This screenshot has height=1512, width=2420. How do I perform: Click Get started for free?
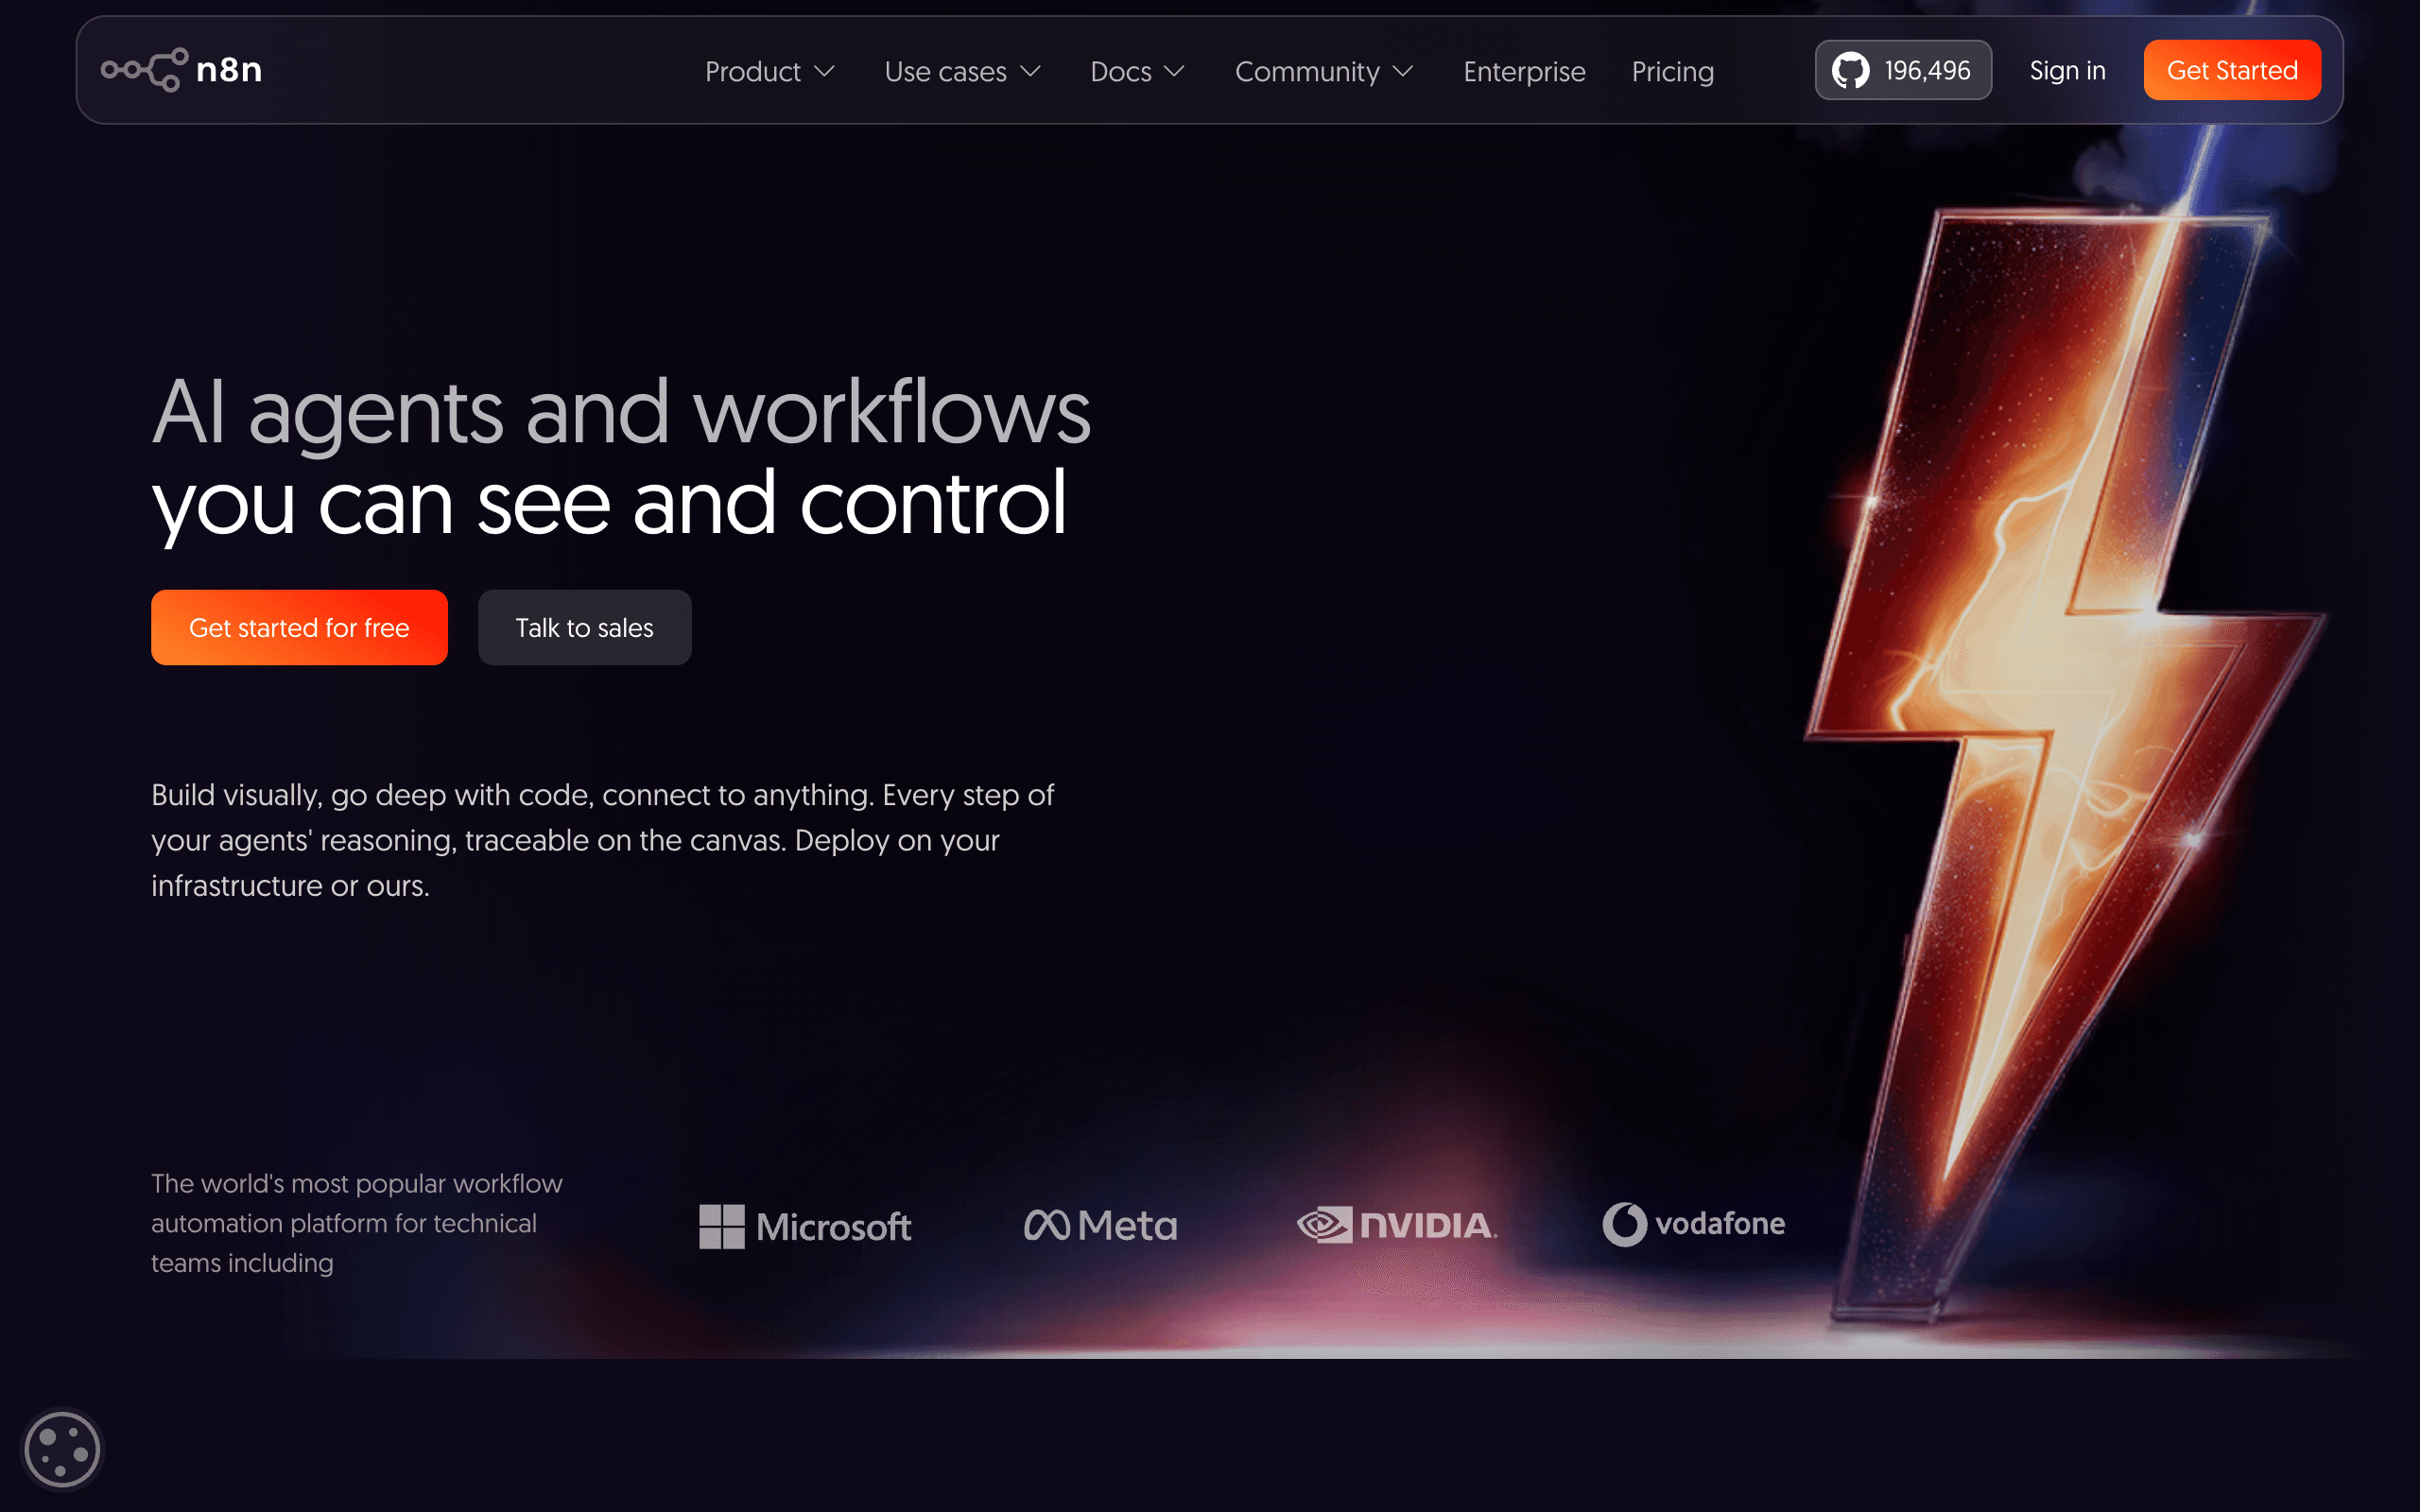pos(299,627)
